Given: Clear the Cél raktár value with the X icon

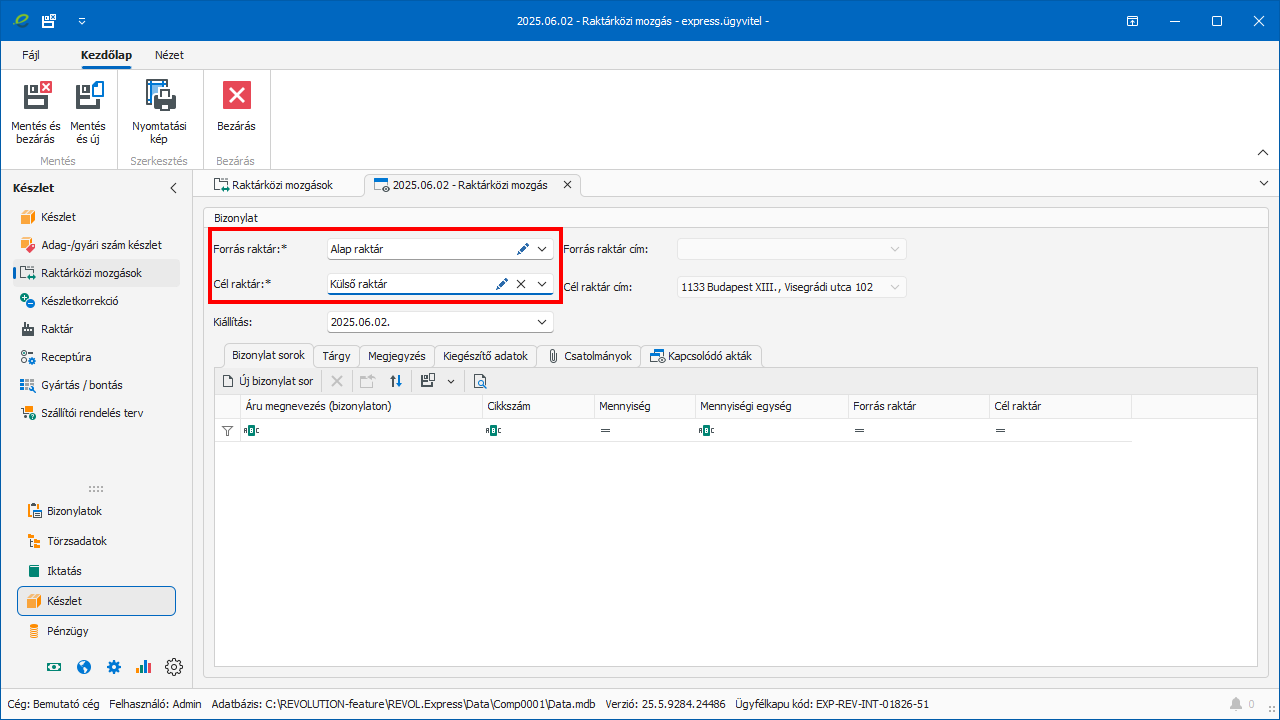Looking at the screenshot, I should point(521,284).
